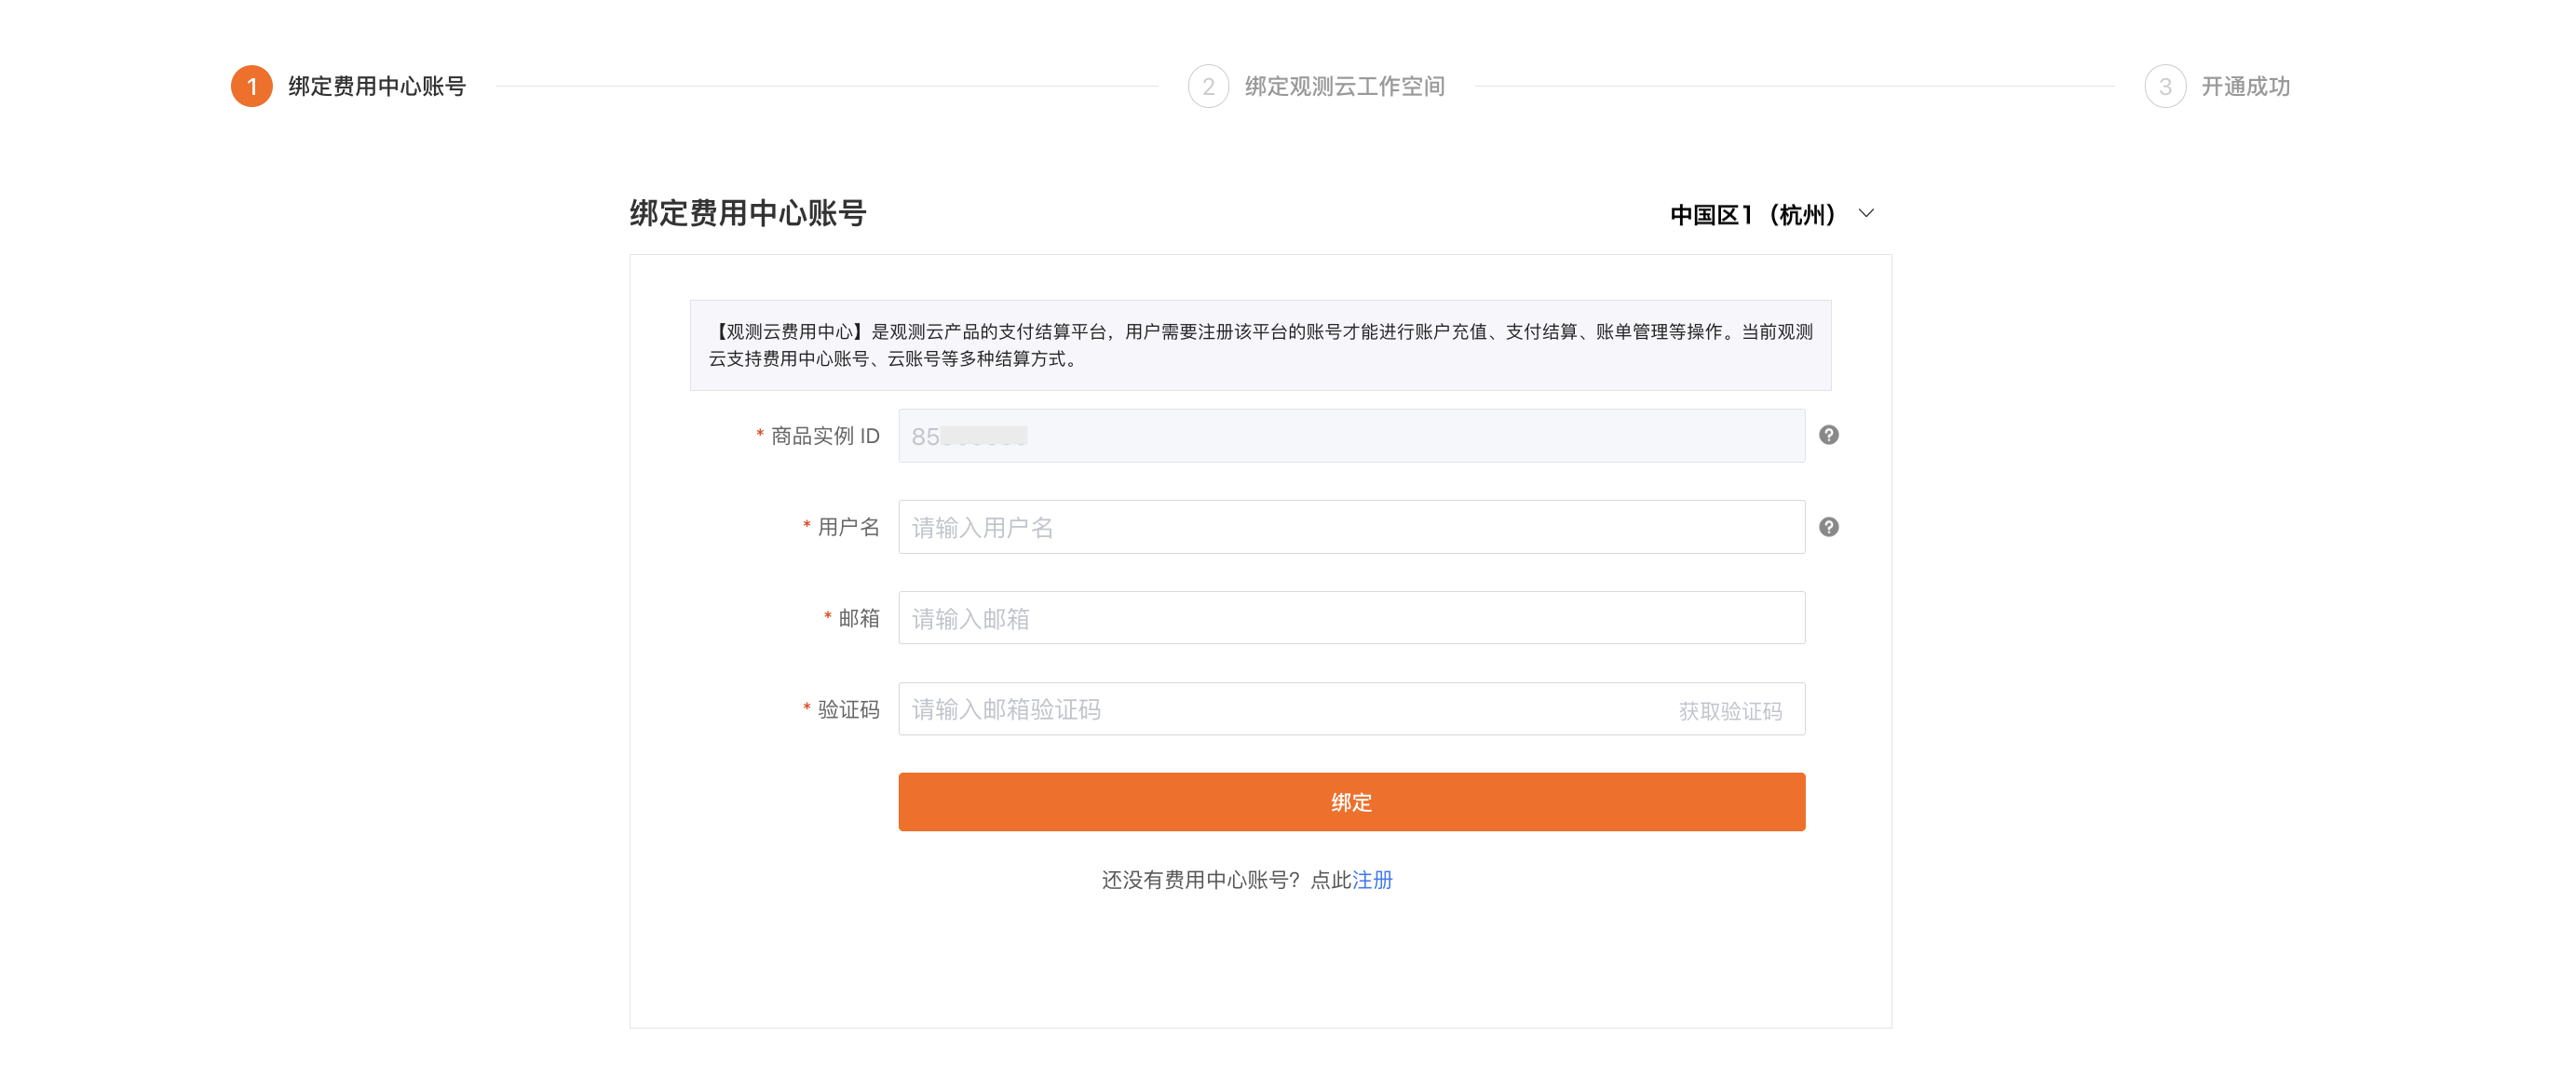Click the 绑定费用中心账号 form heading

(747, 213)
